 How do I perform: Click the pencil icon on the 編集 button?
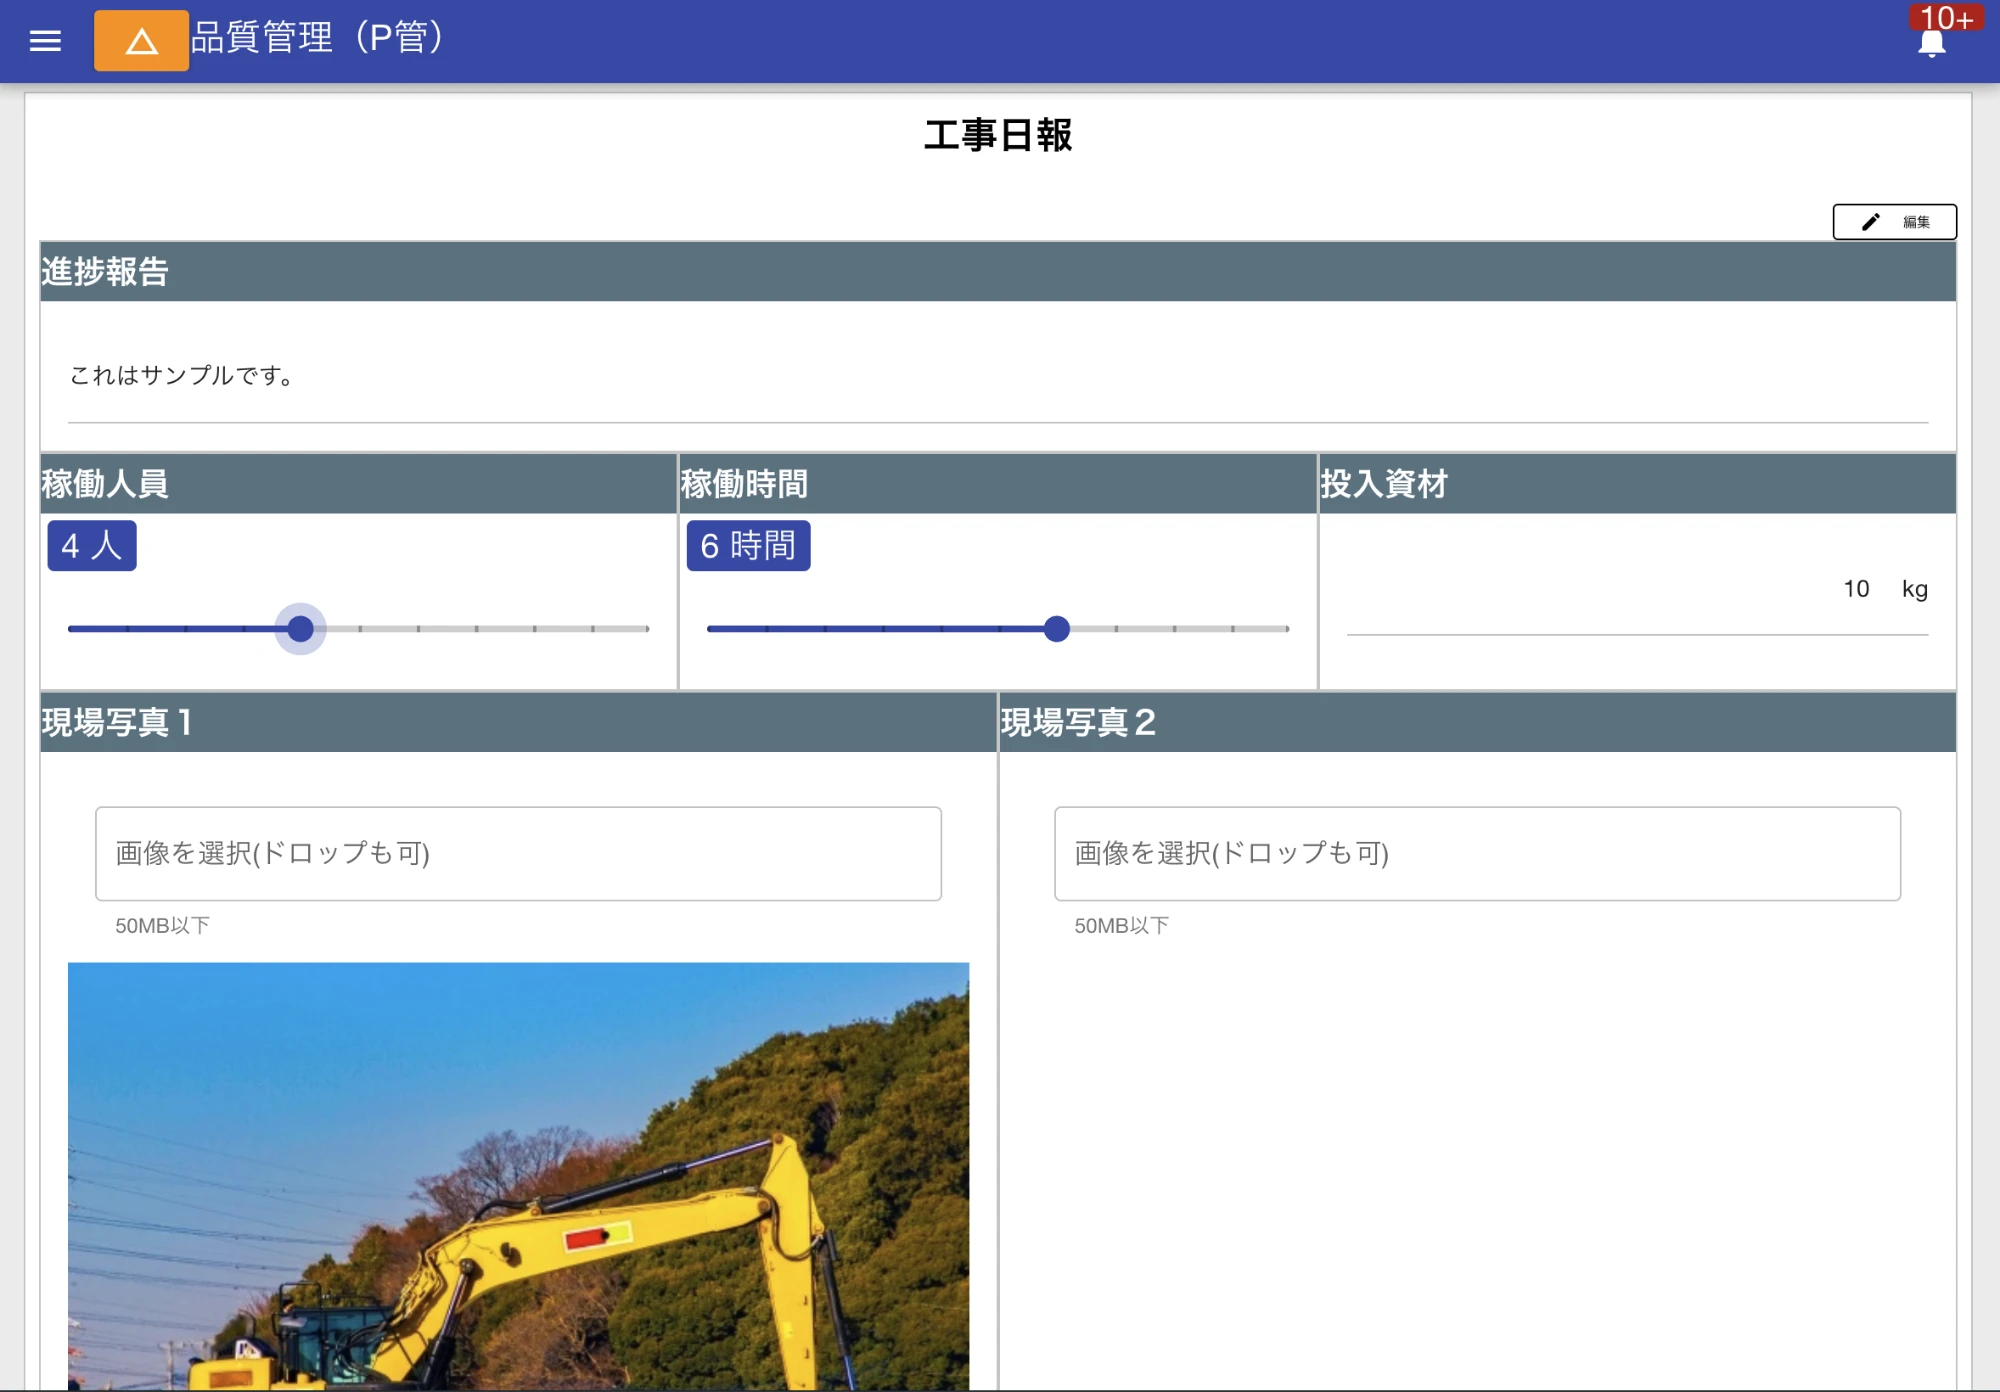[x=1870, y=222]
